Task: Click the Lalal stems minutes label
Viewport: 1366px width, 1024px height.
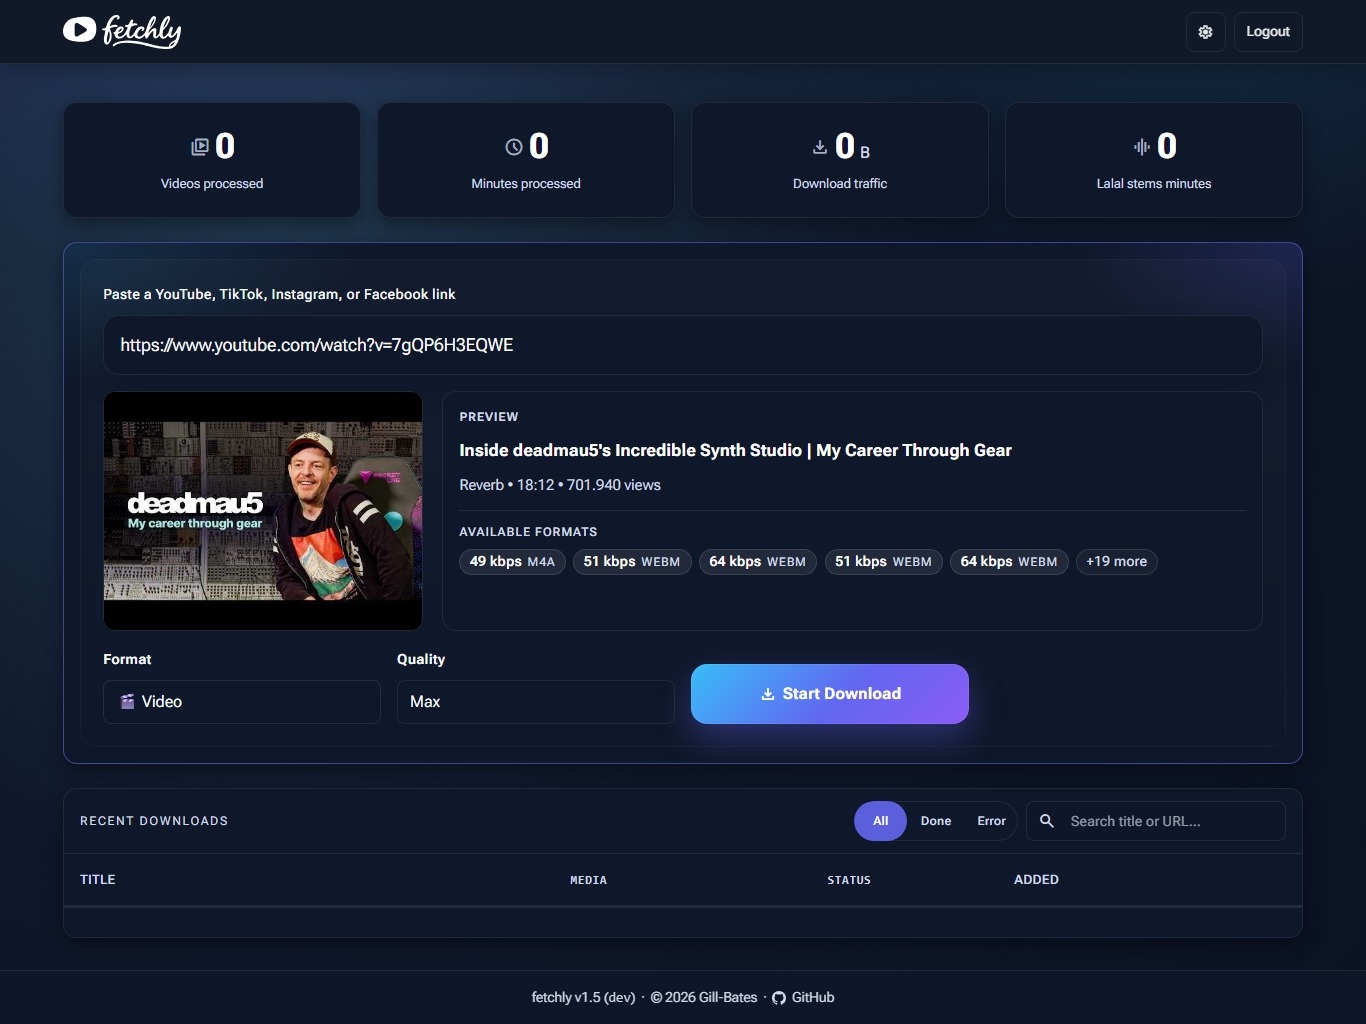Action: coord(1154,184)
